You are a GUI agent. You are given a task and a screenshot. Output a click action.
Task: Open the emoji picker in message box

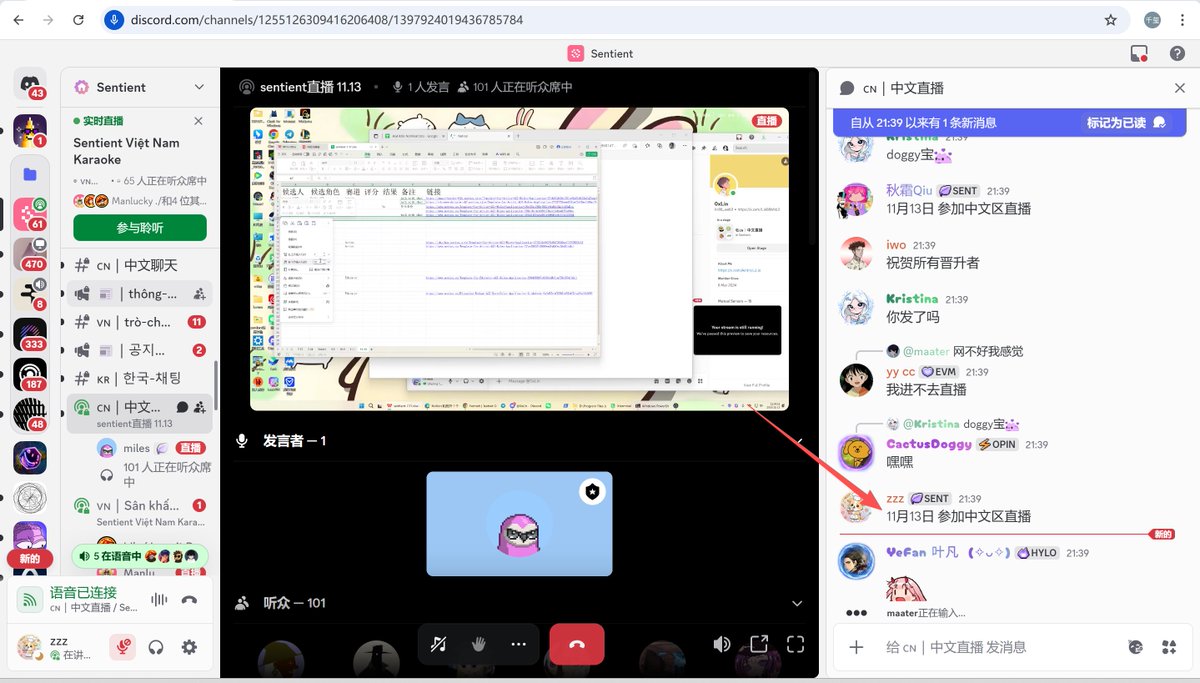pos(1135,647)
